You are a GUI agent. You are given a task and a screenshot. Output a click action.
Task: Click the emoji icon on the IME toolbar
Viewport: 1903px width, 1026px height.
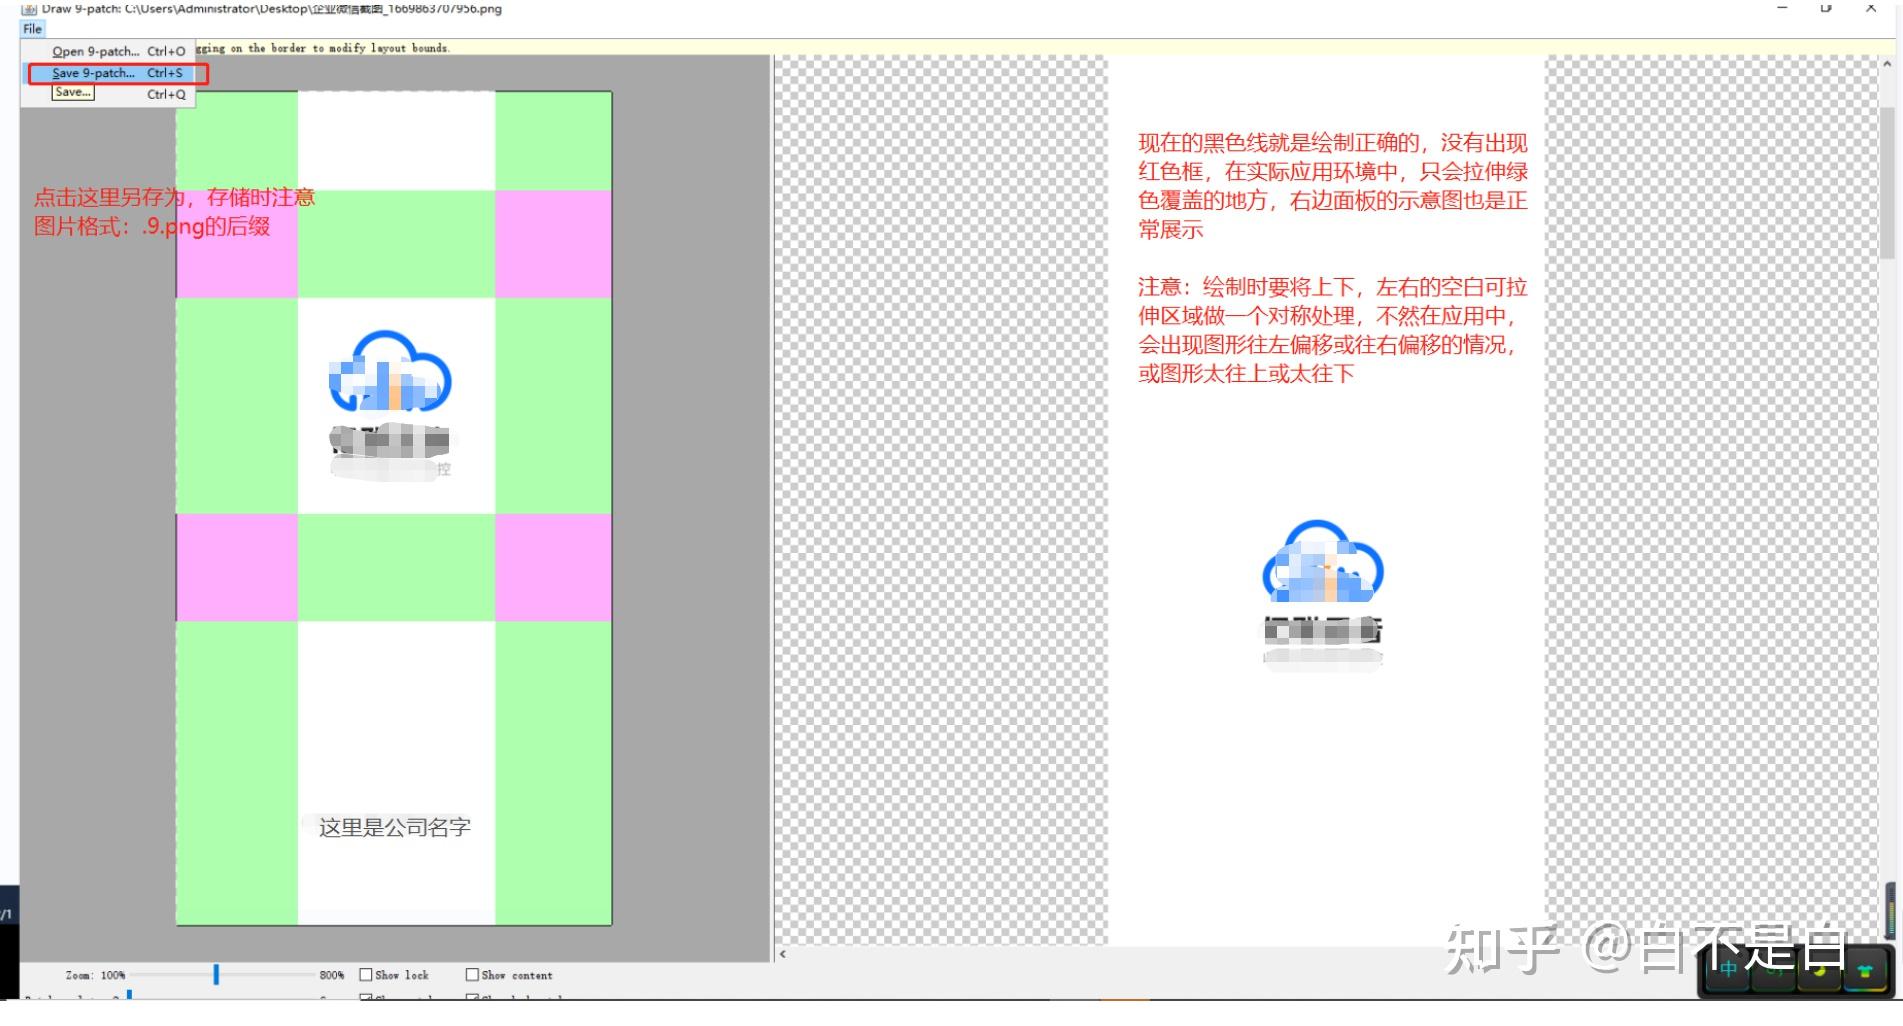[x=1819, y=971]
